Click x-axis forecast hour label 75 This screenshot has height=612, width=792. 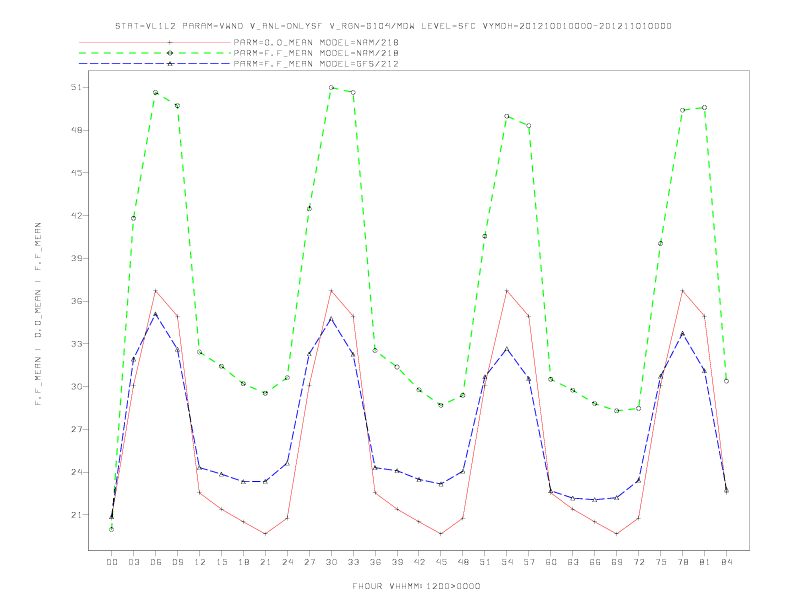click(x=661, y=562)
